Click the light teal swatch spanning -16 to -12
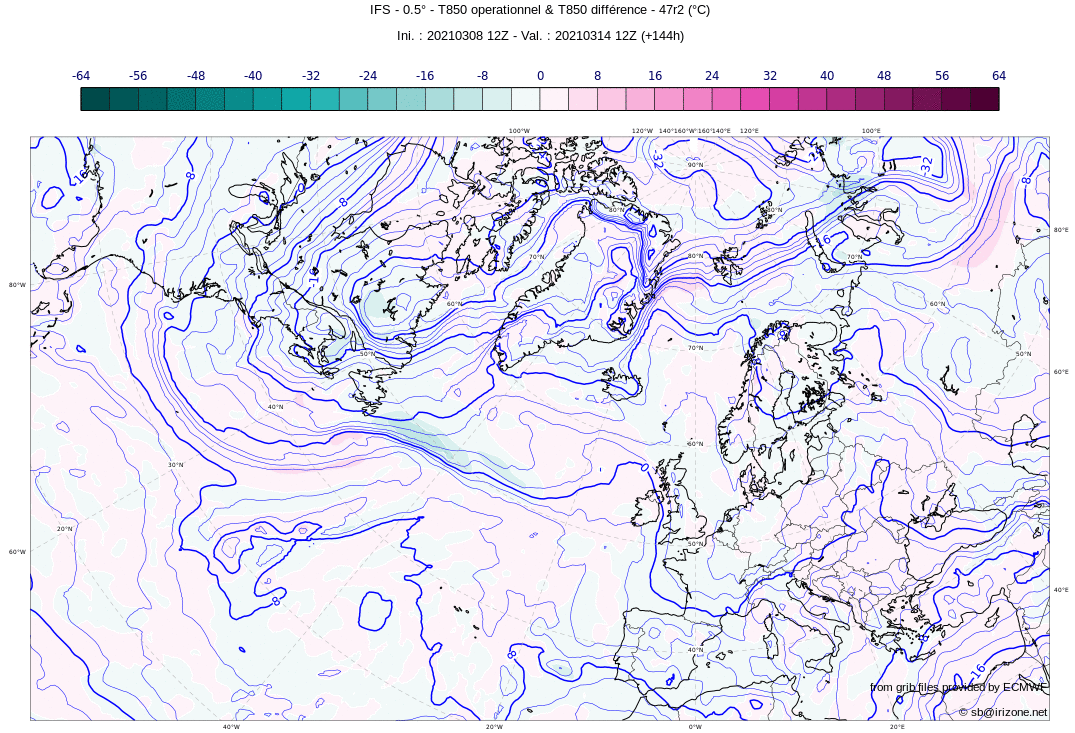Image resolution: width=1075 pixels, height=733 pixels. pos(439,99)
